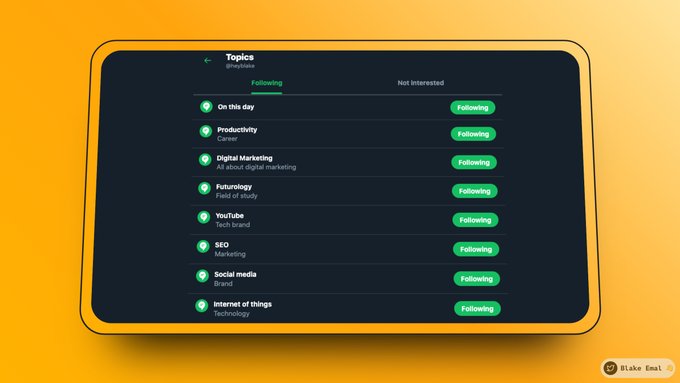Click the SEO topic icon
This screenshot has height=383, width=680.
pos(203,246)
